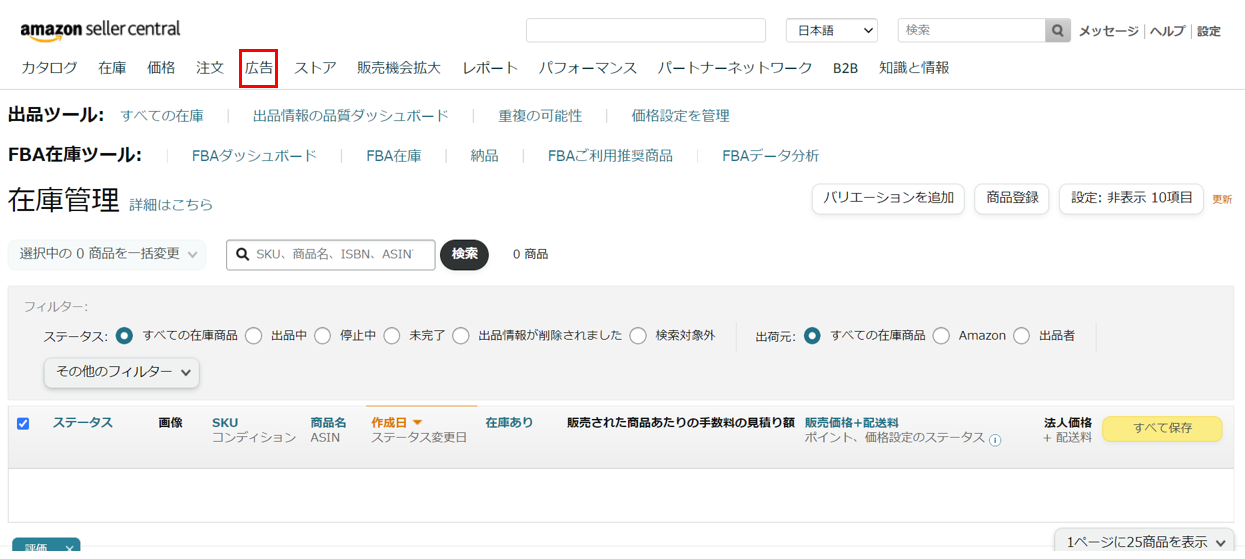Go to すべての在庫 link
The image size is (1245, 559).
(162, 116)
